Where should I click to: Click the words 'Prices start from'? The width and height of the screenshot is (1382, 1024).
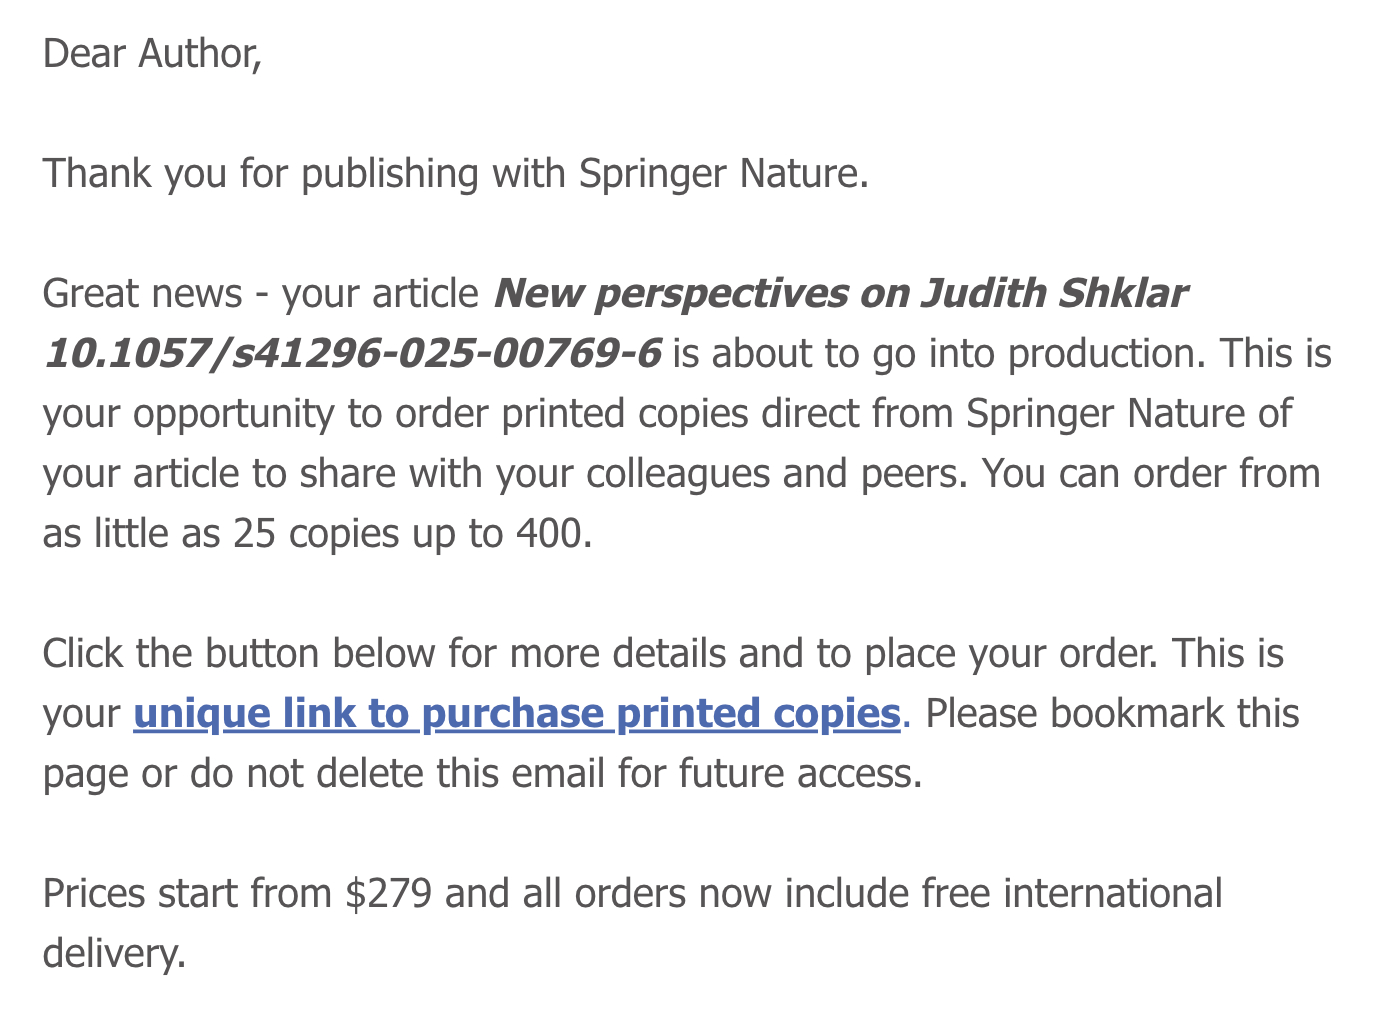point(187,894)
